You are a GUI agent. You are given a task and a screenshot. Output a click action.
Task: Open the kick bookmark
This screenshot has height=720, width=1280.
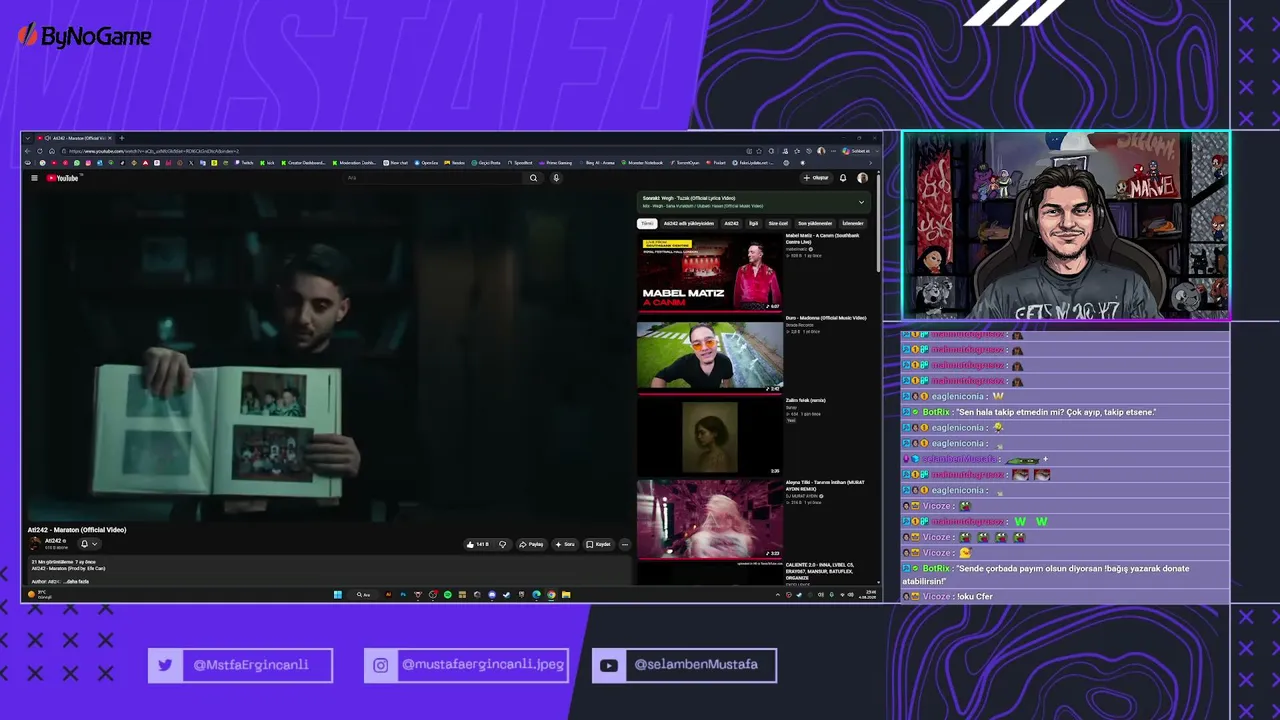(268, 163)
